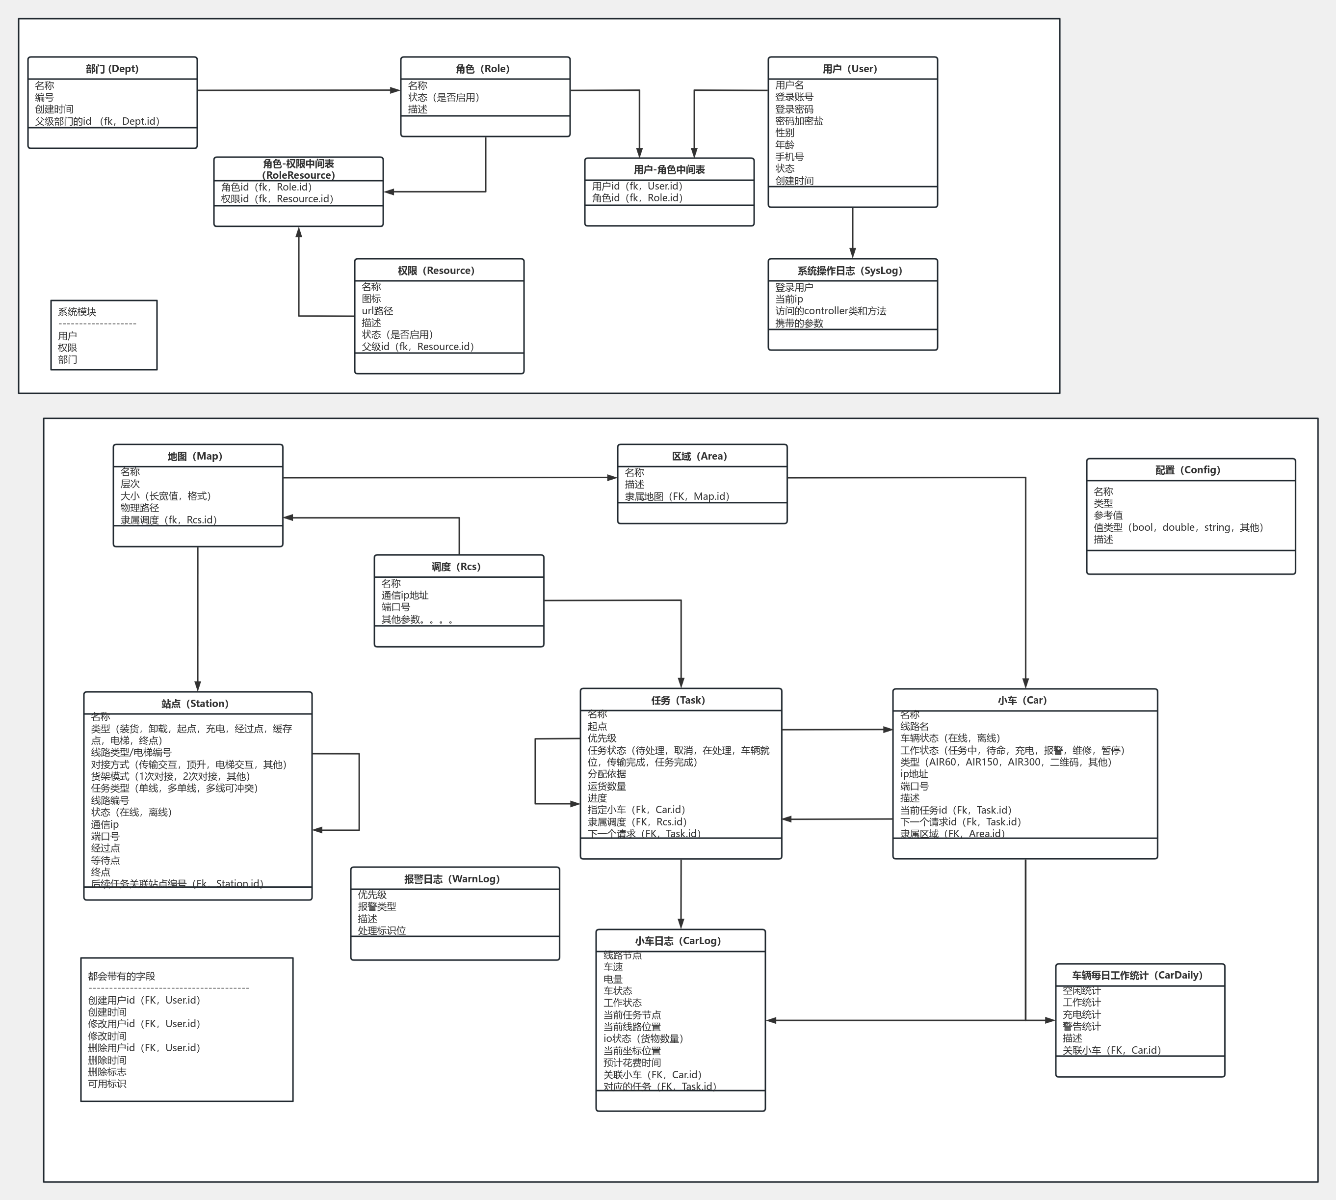Select the 用户-角色中间表 table header

click(669, 170)
